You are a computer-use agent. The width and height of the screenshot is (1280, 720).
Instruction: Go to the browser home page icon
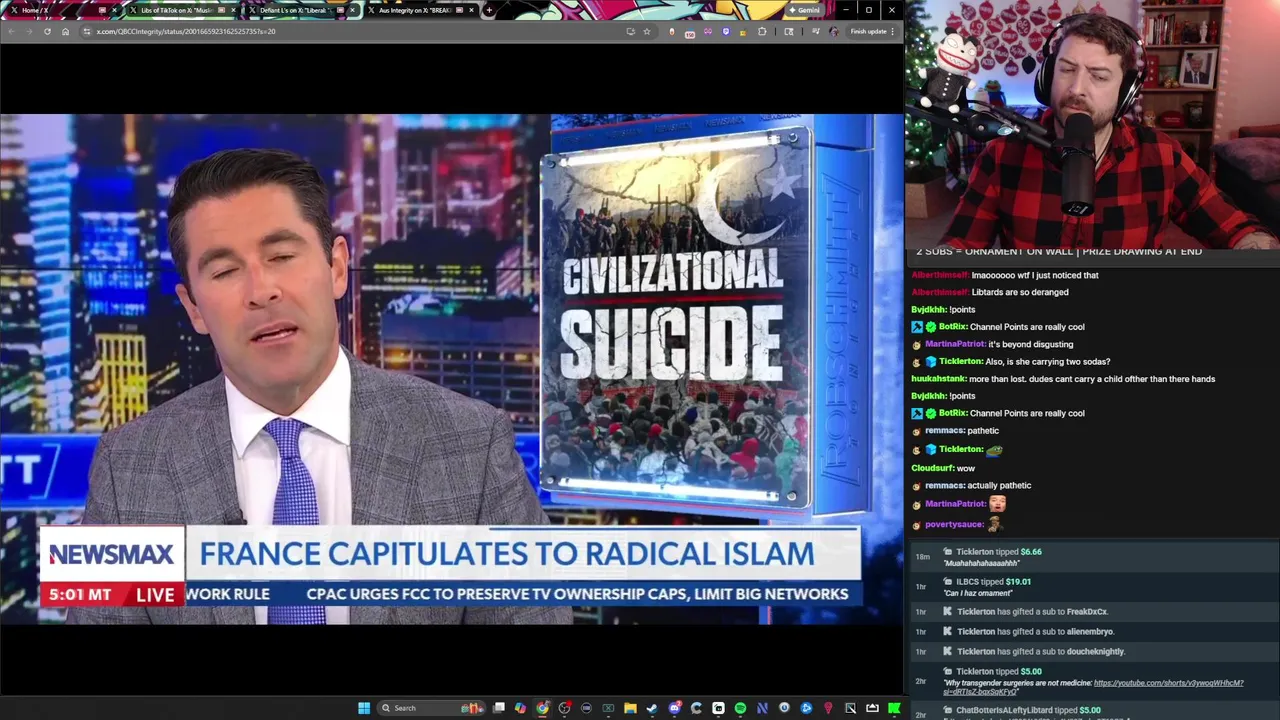65,31
